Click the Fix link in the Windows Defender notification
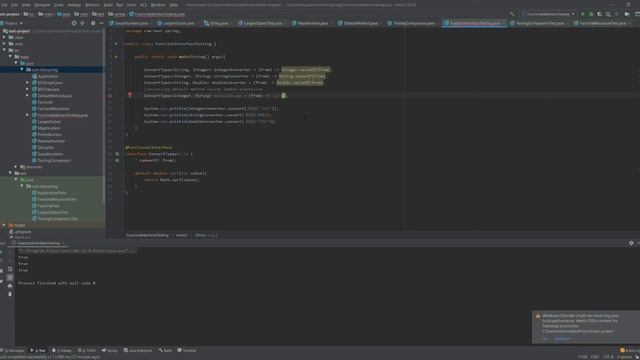Screen dimensions: 640x360 (x=545, y=339)
